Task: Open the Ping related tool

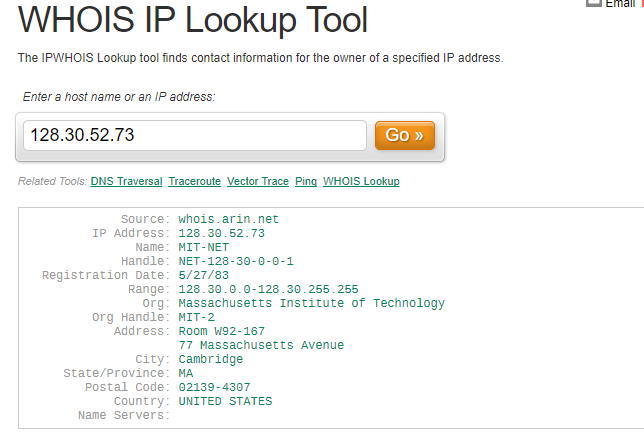Action: point(306,181)
